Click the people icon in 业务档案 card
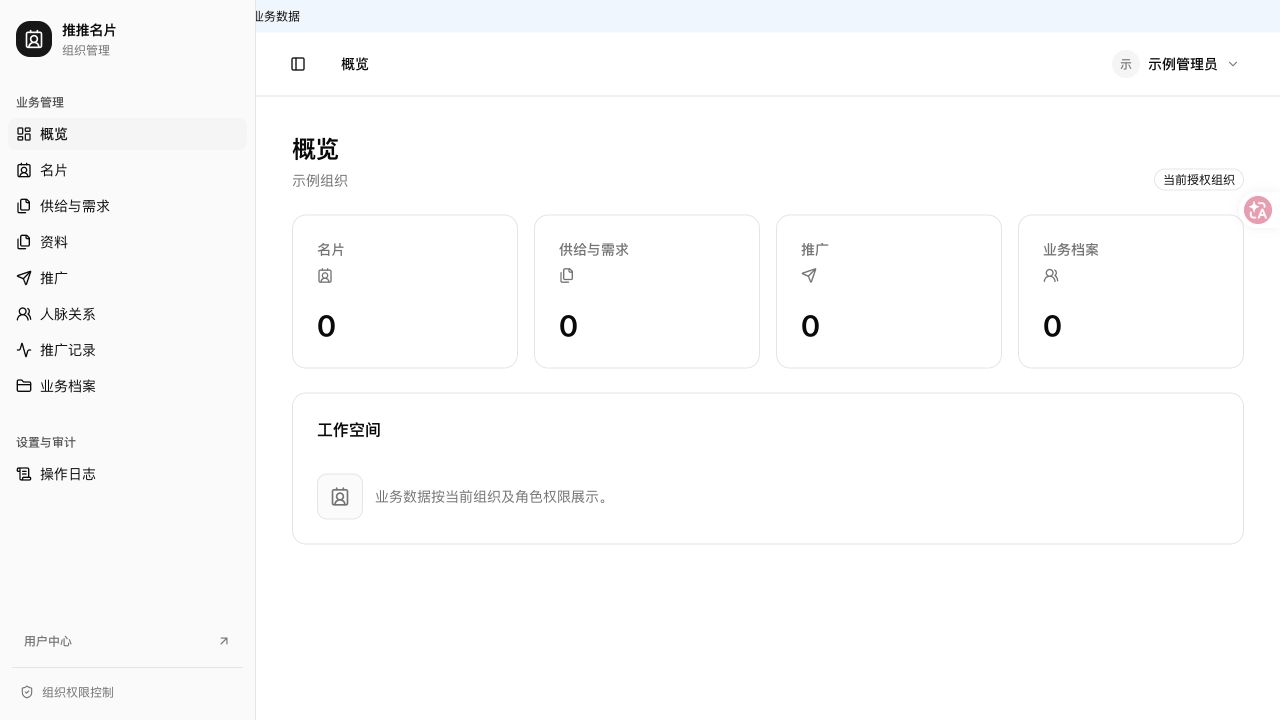This screenshot has height=720, width=1280. click(x=1051, y=276)
